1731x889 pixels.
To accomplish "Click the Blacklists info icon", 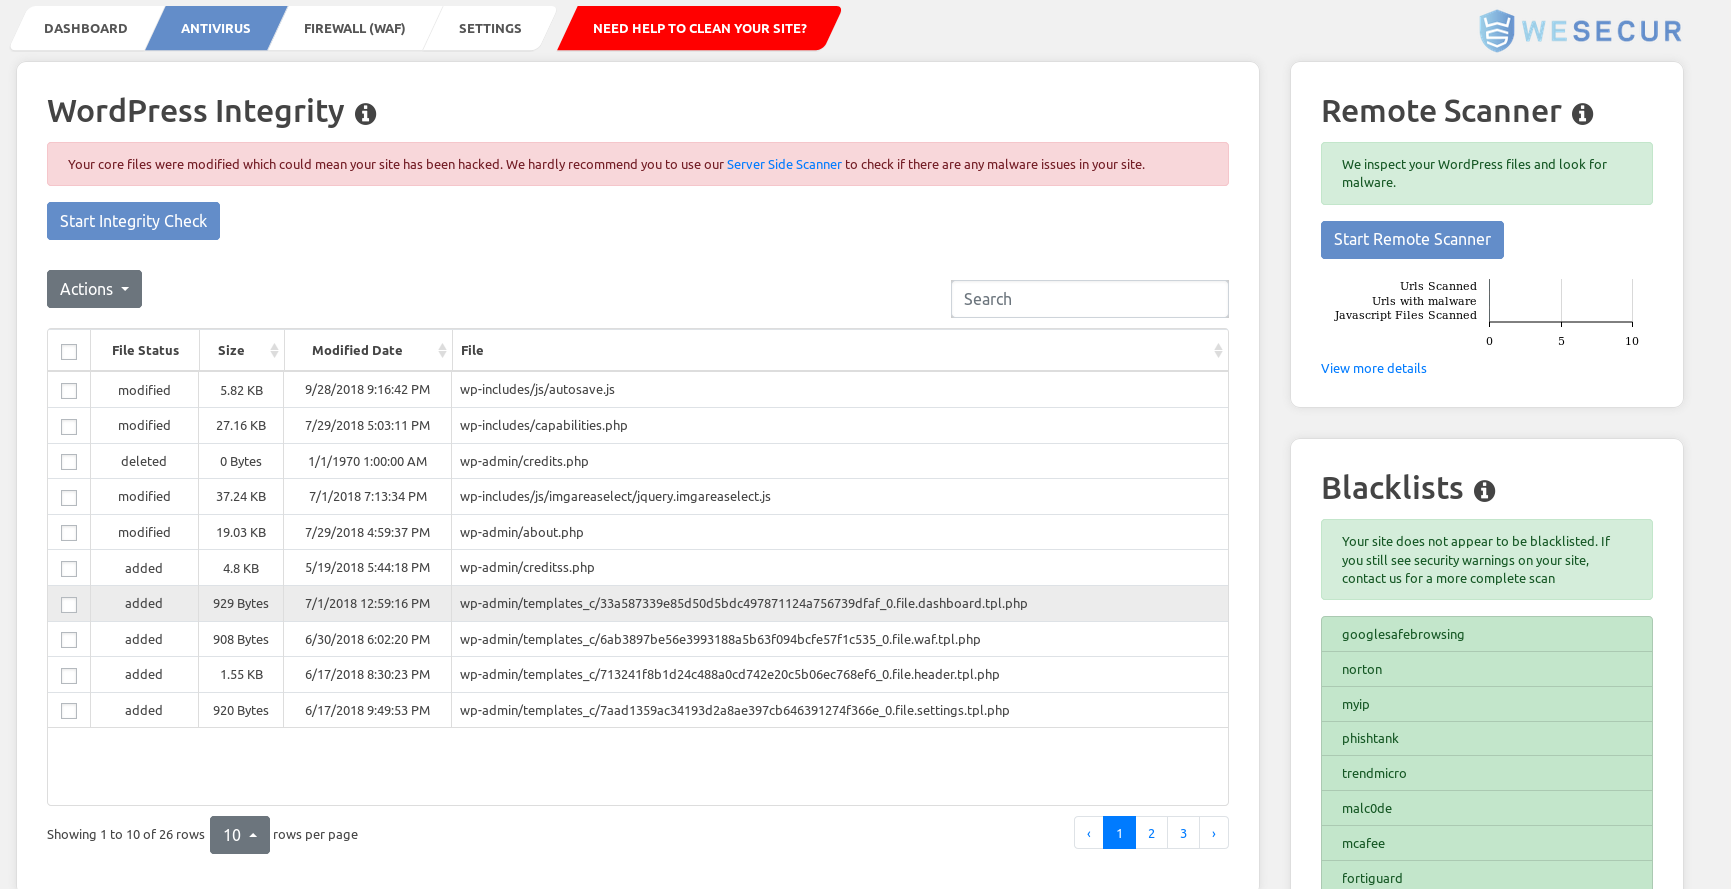I will [x=1484, y=491].
